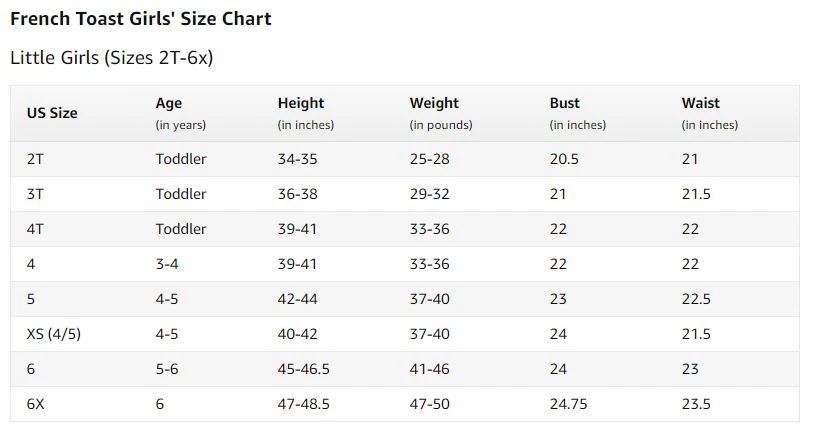Select the Waist column header
813x434 pixels.
tap(700, 103)
